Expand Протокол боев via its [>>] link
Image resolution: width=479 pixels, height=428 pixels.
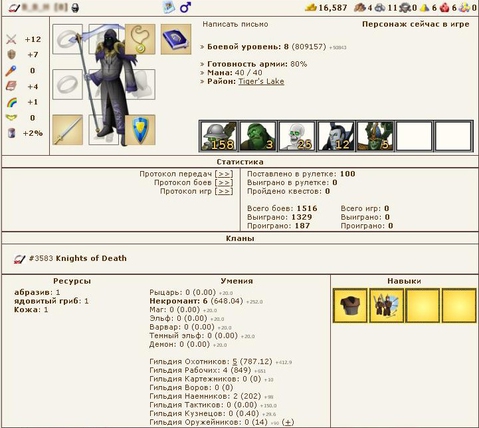pos(224,183)
